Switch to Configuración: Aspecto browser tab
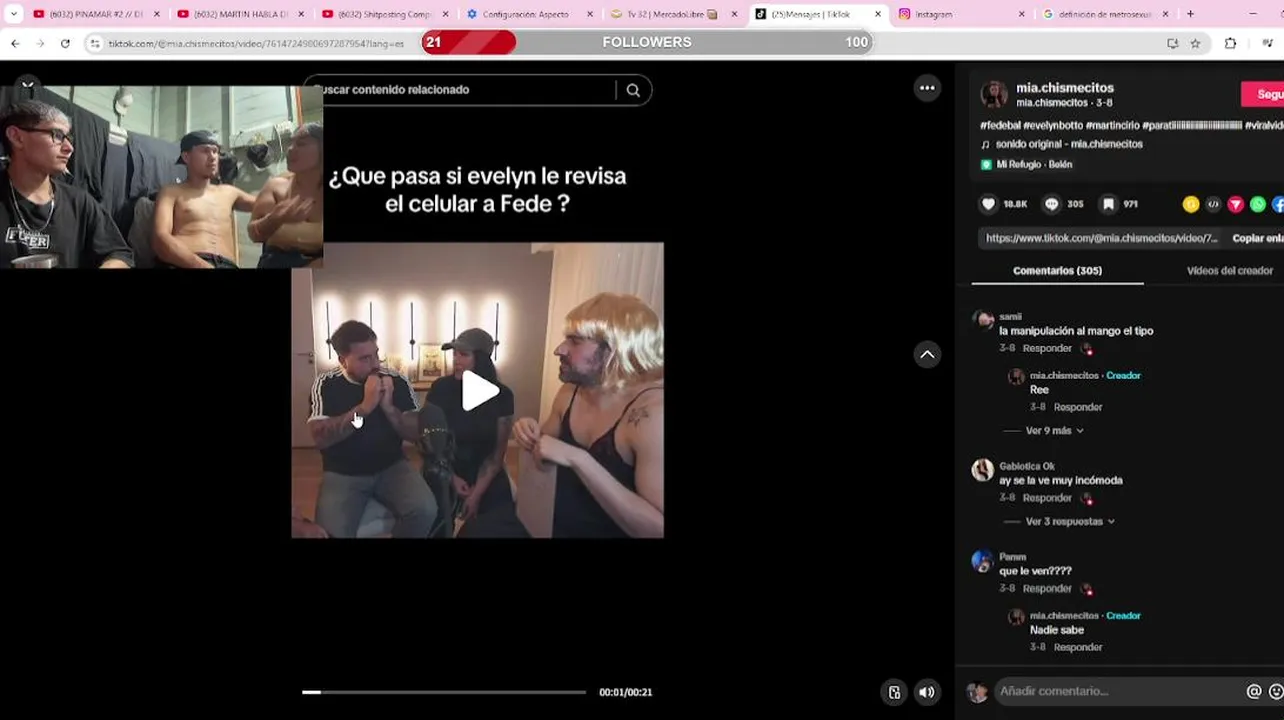 click(x=530, y=14)
